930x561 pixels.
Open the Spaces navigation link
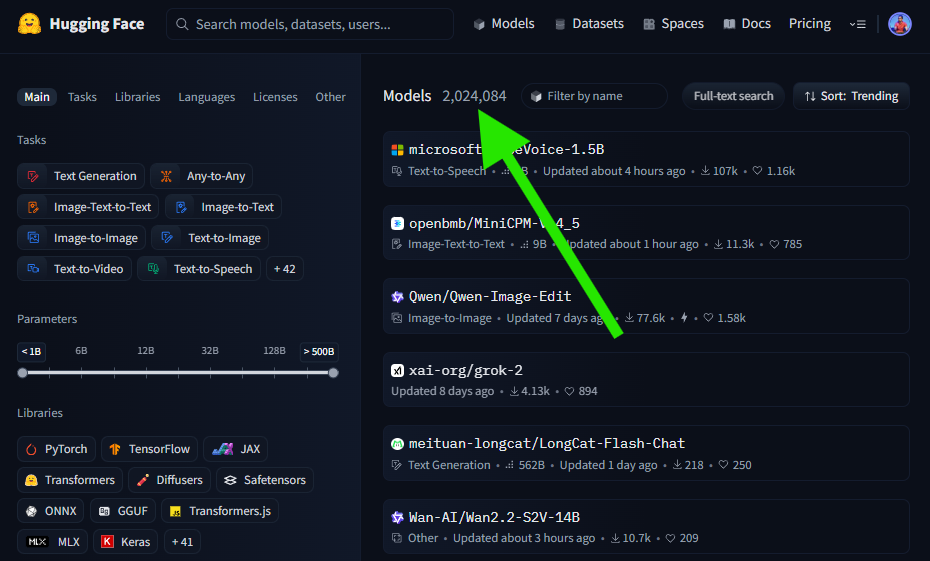[x=674, y=24]
